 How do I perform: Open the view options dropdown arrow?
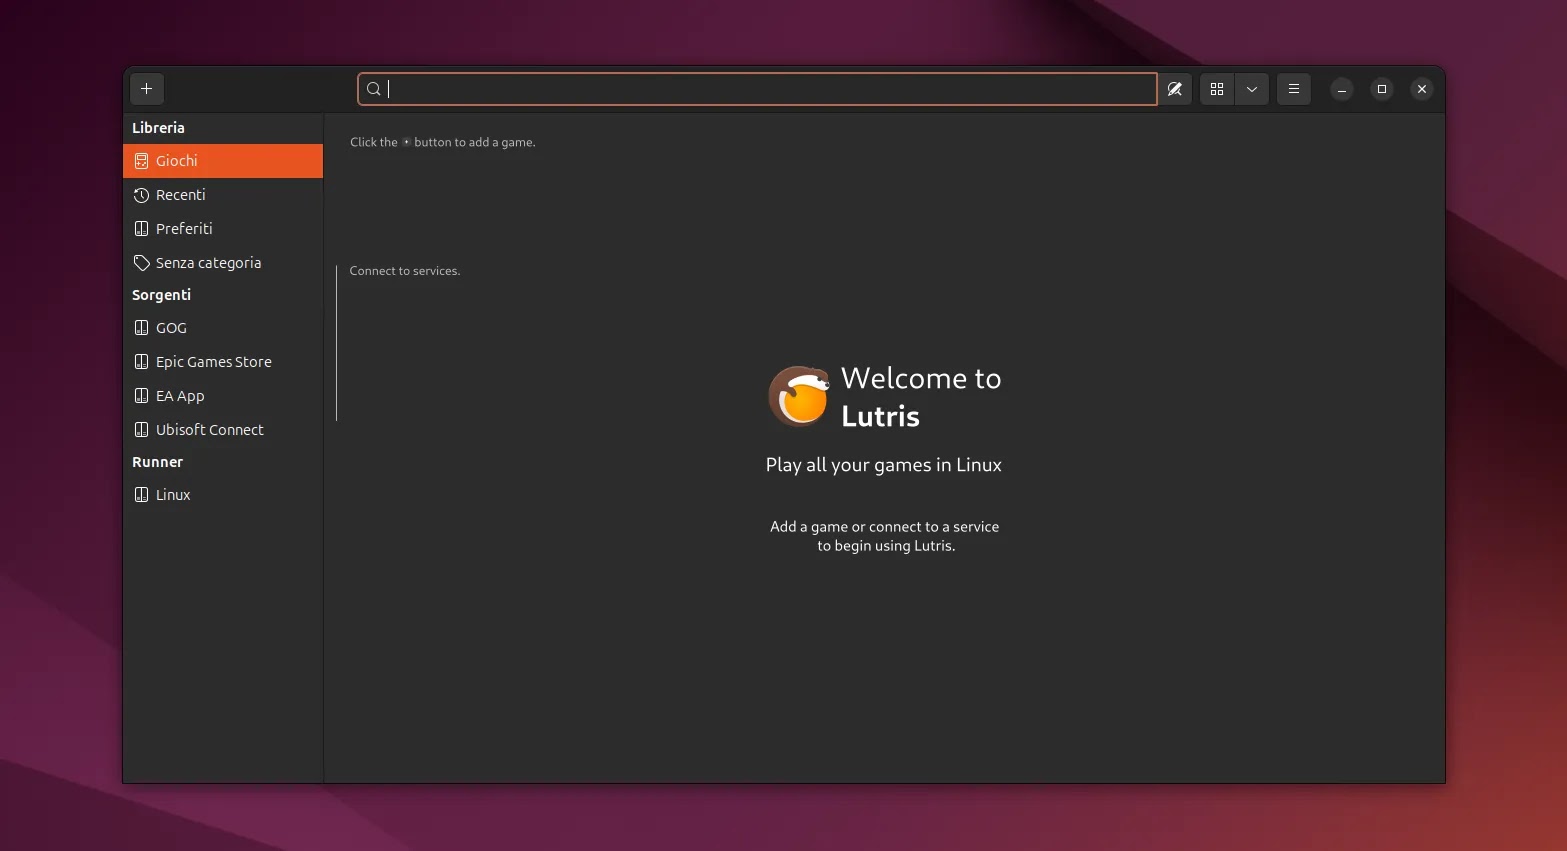[x=1252, y=89]
